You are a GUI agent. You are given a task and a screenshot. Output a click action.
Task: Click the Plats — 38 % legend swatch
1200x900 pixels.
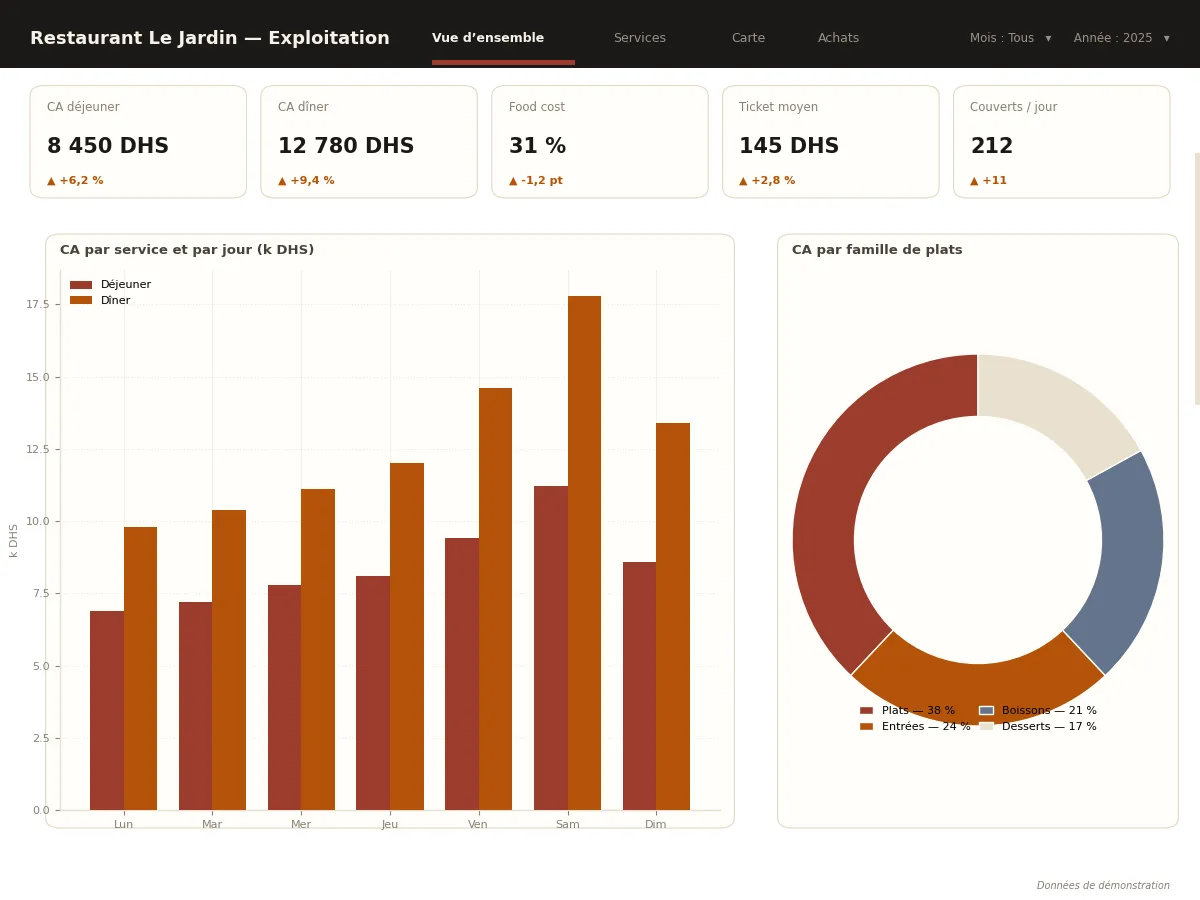(866, 711)
